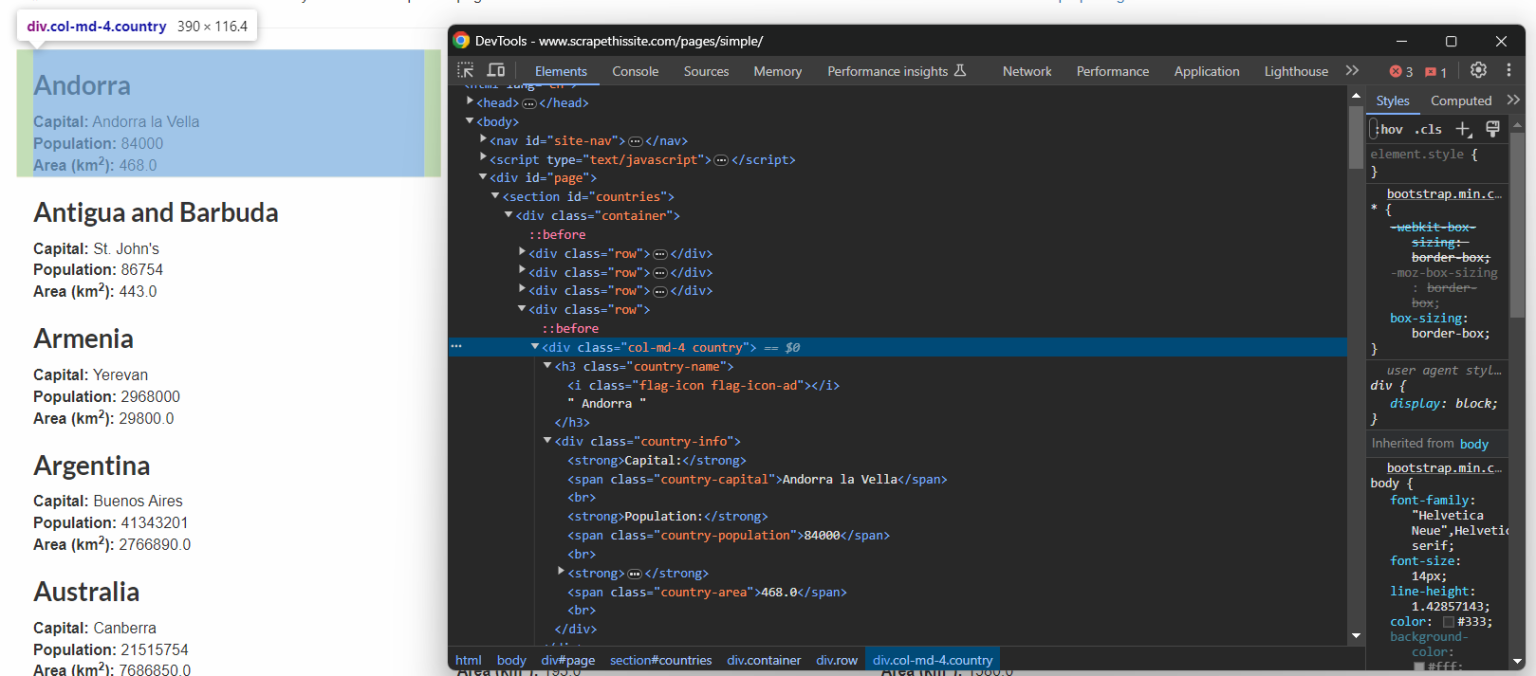Click the #333 color swatch
This screenshot has width=1536, height=676.
pyautogui.click(x=1450, y=621)
